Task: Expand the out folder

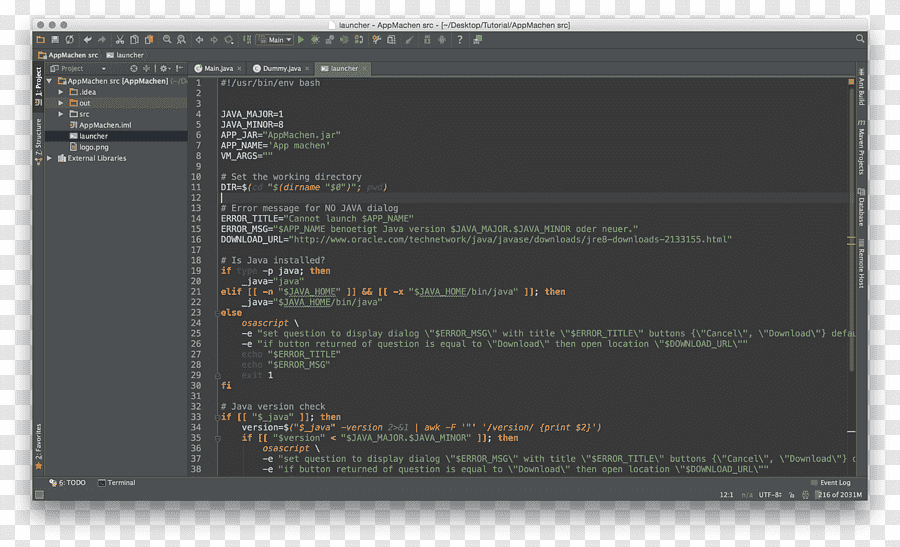Action: click(61, 103)
